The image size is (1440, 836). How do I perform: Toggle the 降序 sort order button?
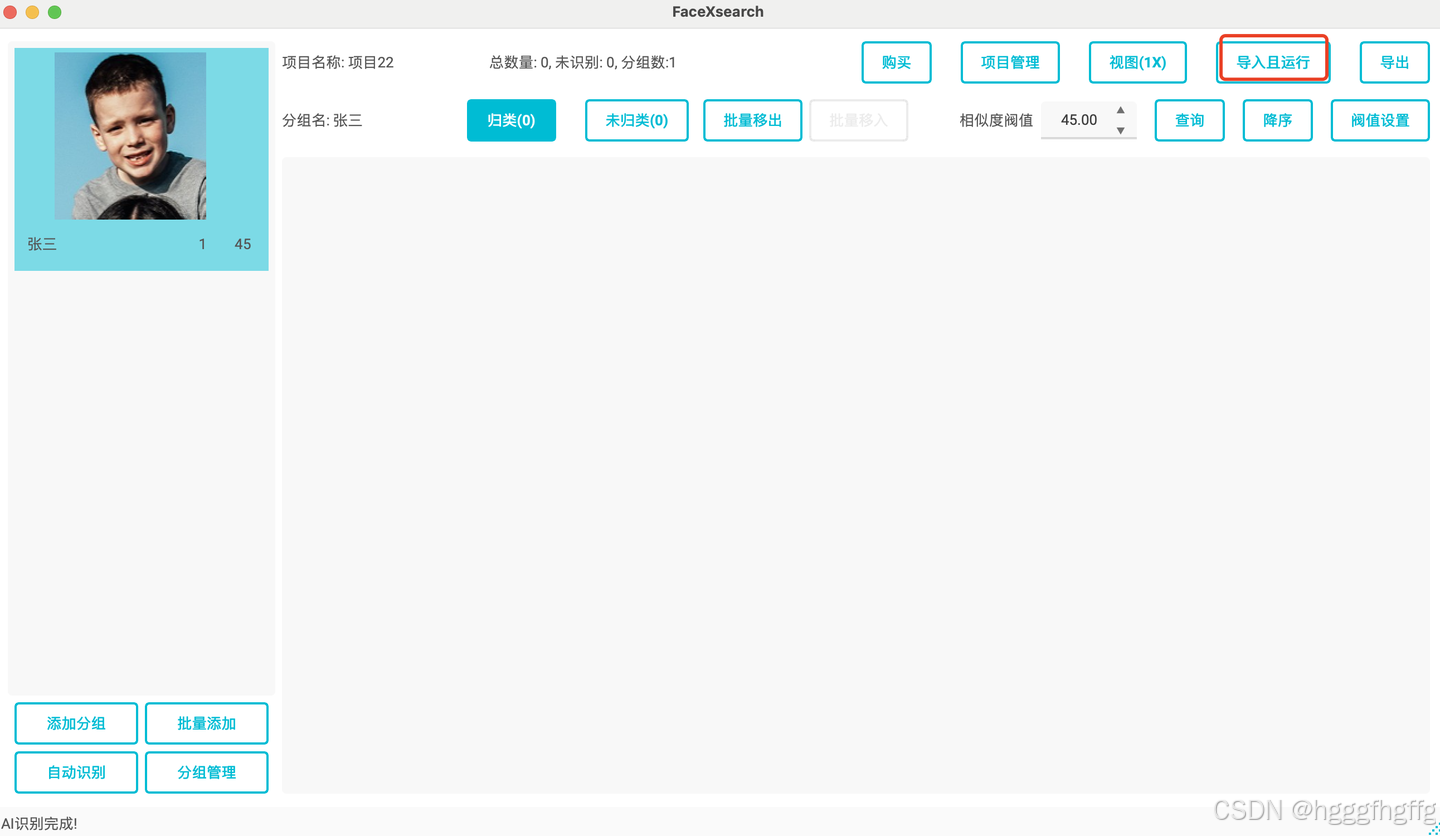(1277, 120)
